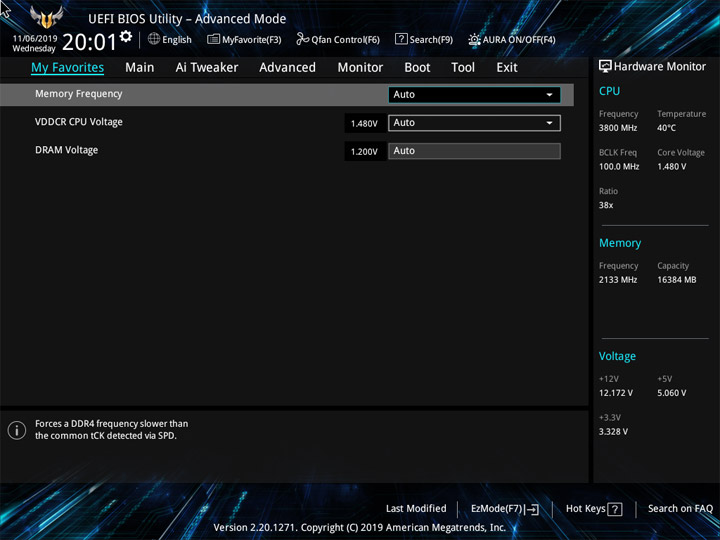Open the Memory Frequency dropdown
720x540 pixels.
click(474, 95)
